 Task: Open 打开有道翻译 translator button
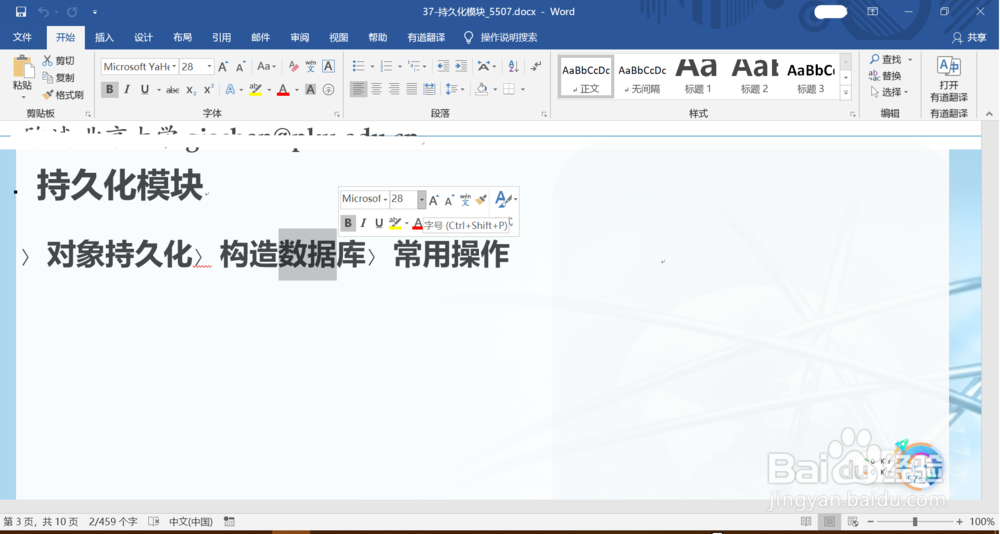(x=948, y=80)
